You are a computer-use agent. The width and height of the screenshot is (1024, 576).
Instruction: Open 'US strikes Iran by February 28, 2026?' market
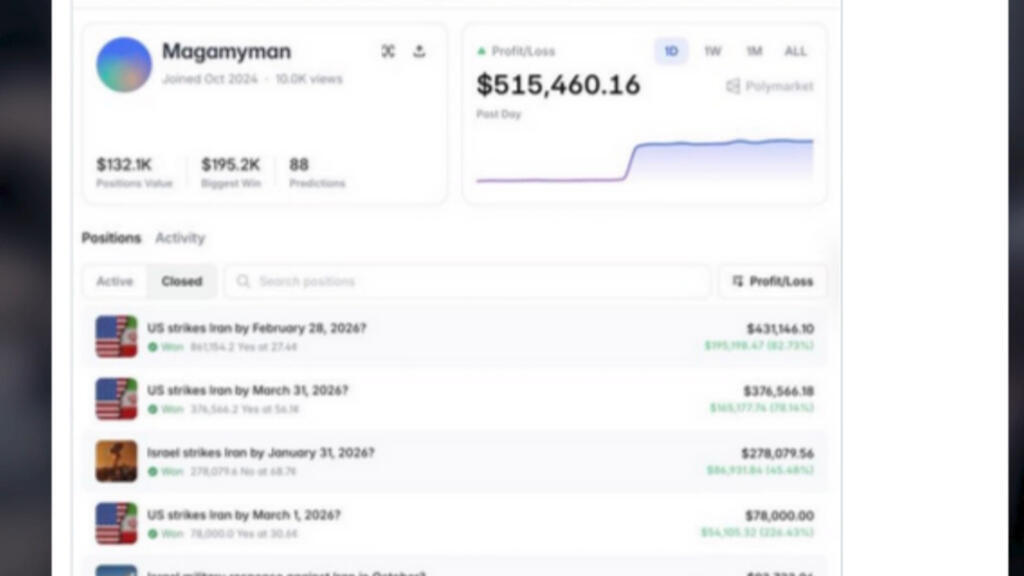pos(257,328)
